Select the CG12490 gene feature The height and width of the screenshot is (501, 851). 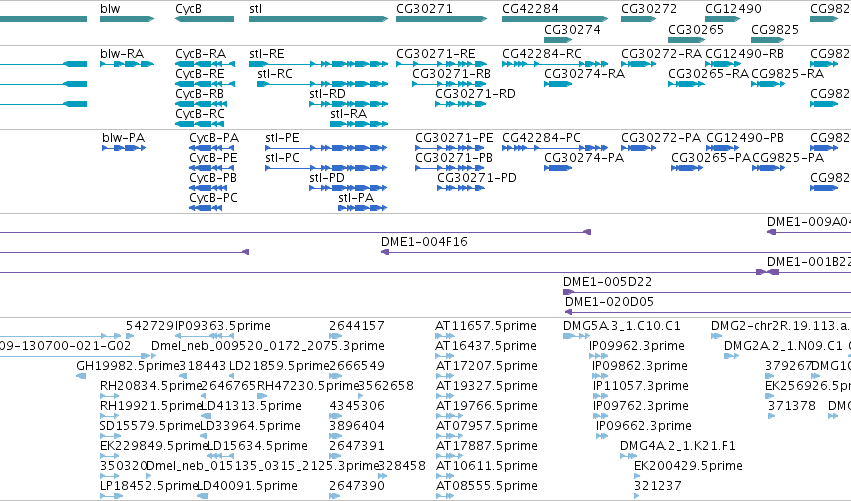tap(722, 19)
